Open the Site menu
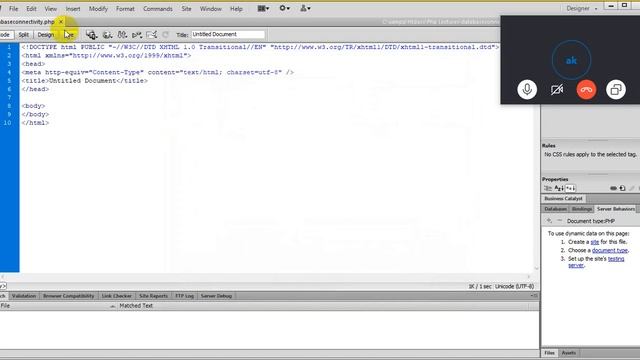The image size is (640, 360). click(x=186, y=9)
